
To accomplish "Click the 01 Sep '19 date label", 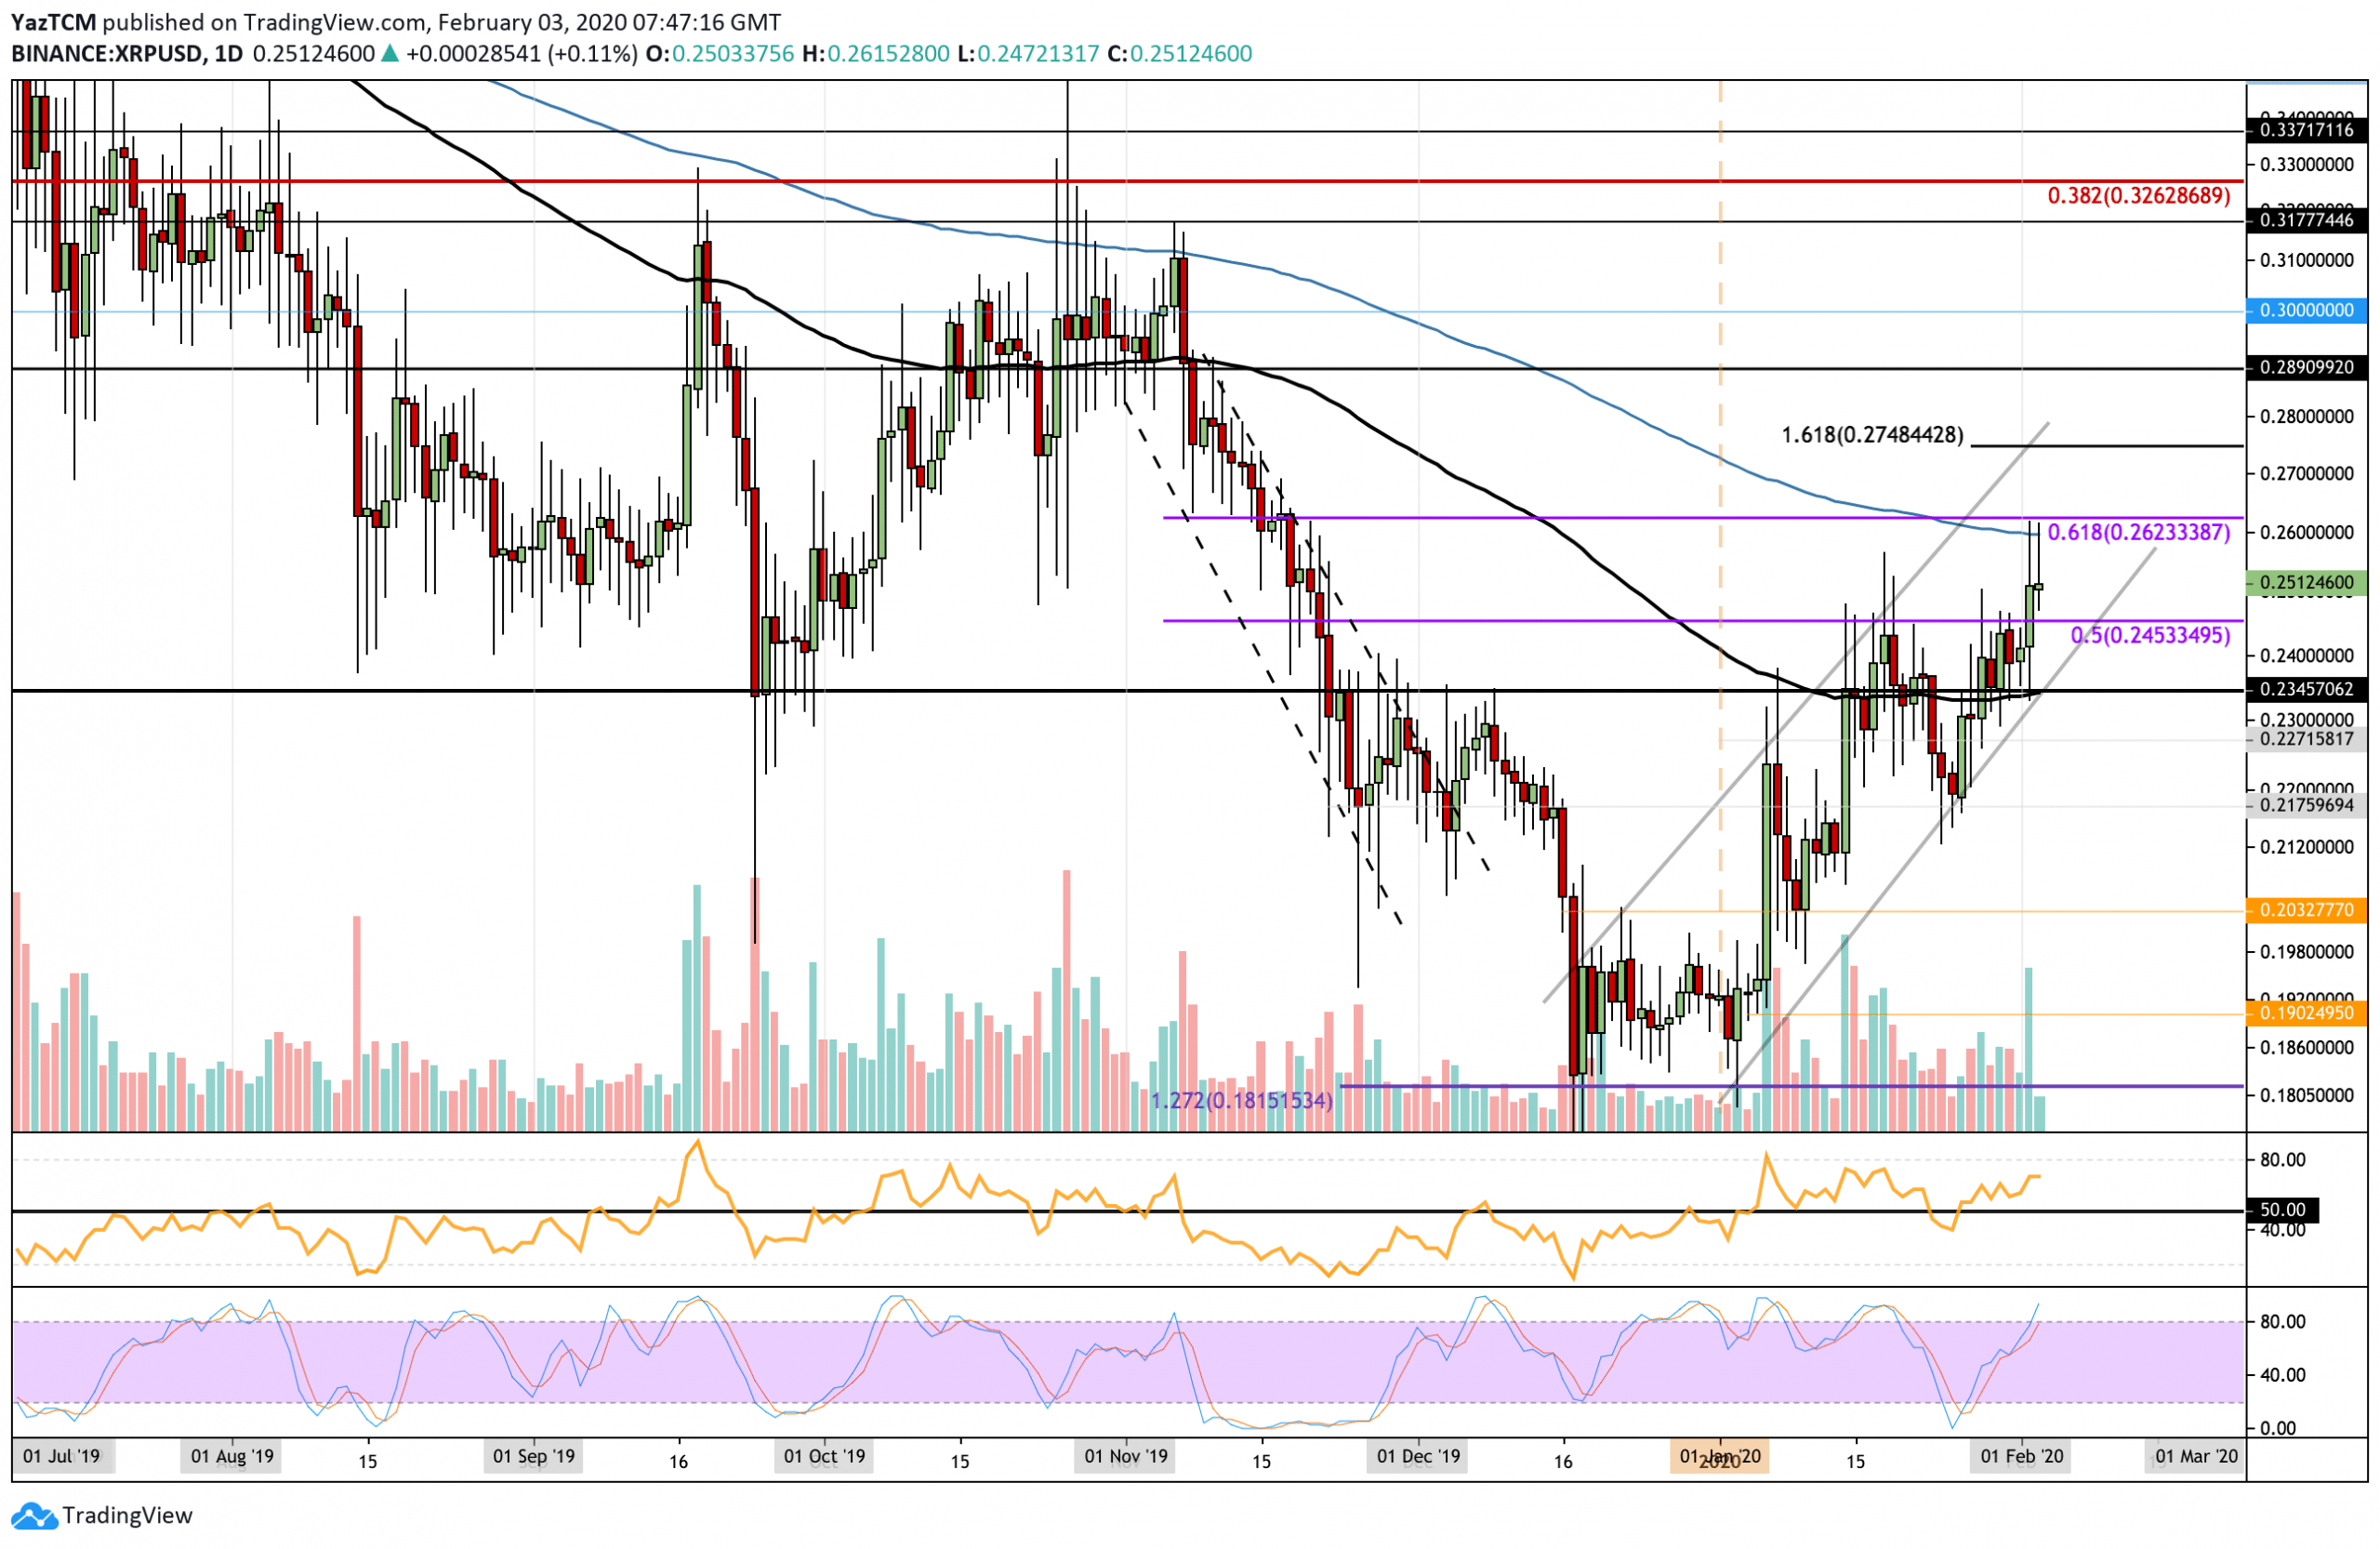I will (534, 1456).
